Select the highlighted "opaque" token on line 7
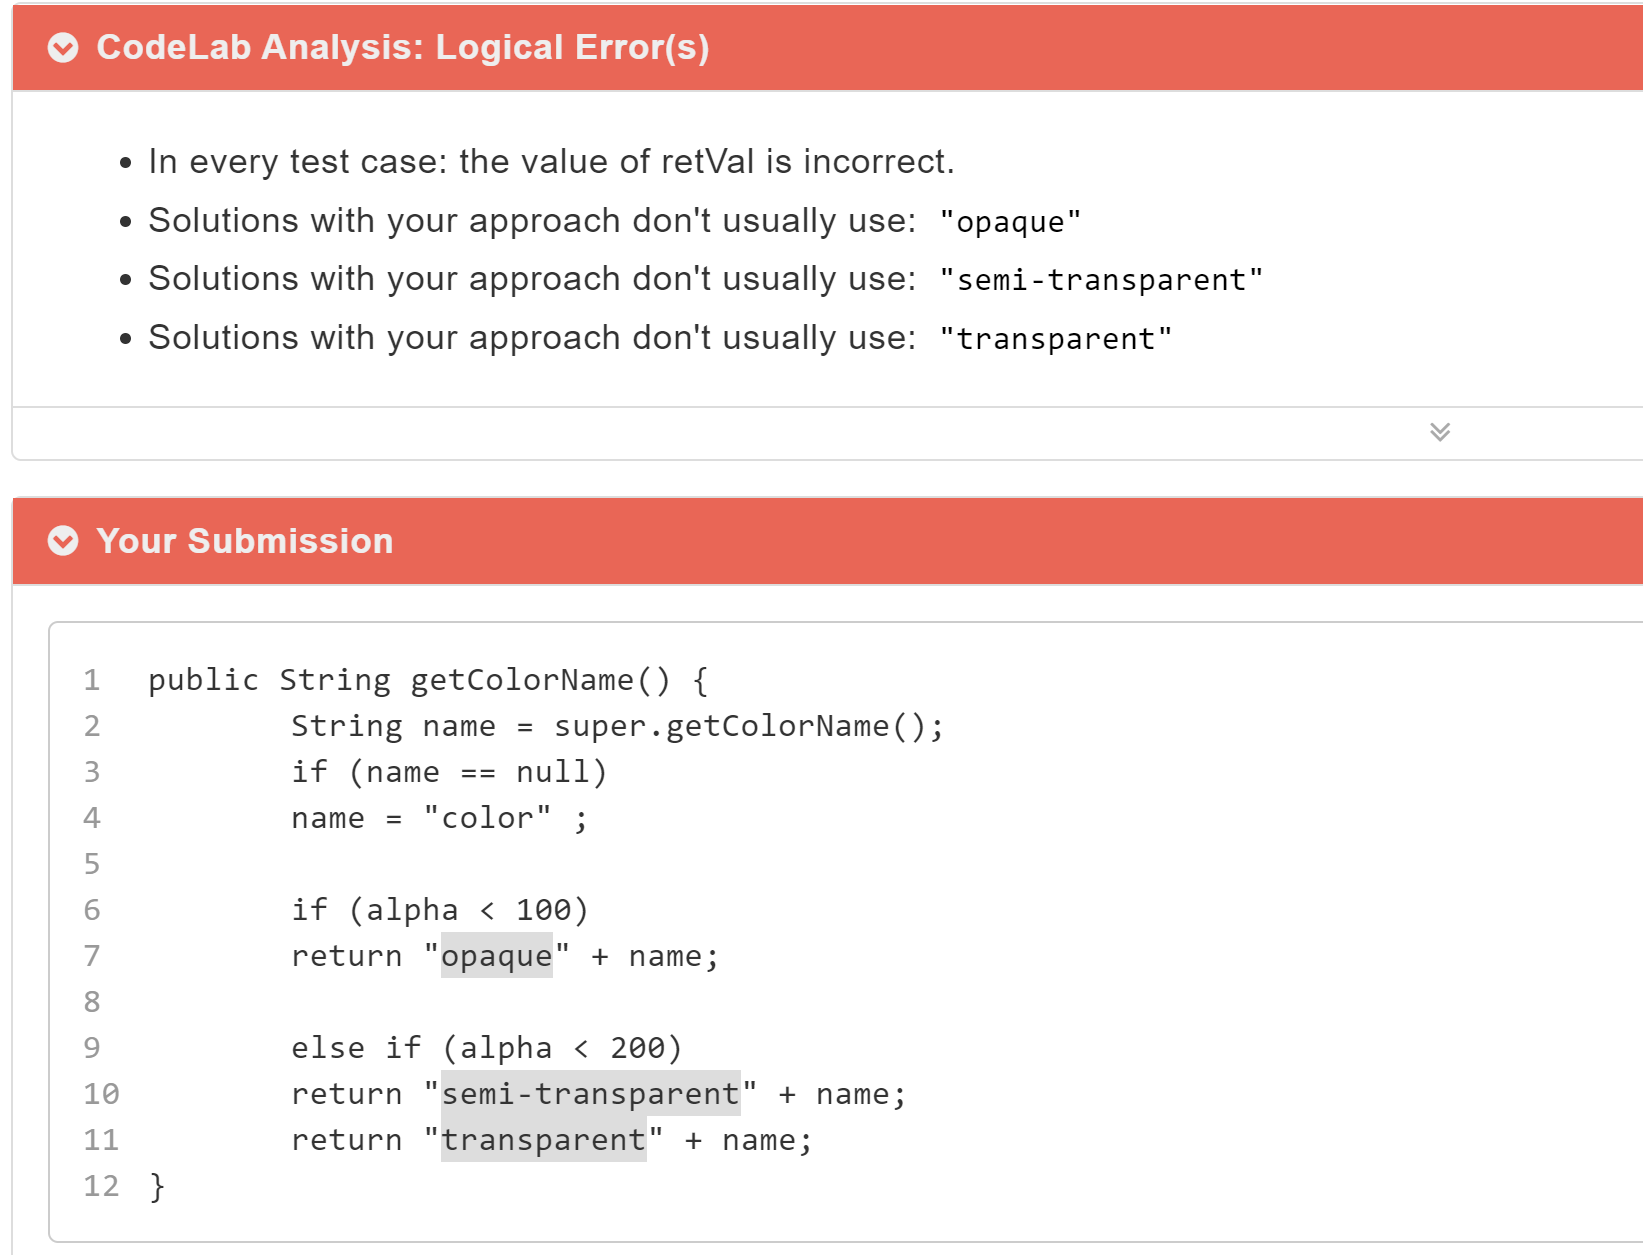Viewport: 1643px width, 1255px height. [x=495, y=956]
